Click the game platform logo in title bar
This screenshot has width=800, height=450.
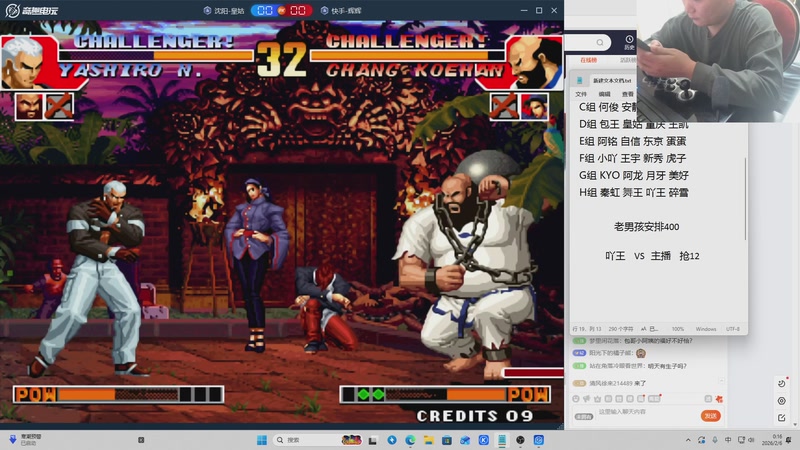point(32,10)
